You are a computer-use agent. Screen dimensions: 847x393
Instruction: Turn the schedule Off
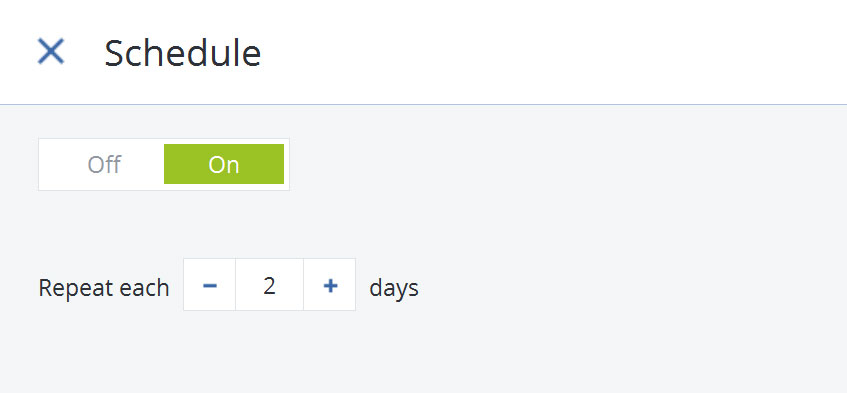[x=104, y=164]
